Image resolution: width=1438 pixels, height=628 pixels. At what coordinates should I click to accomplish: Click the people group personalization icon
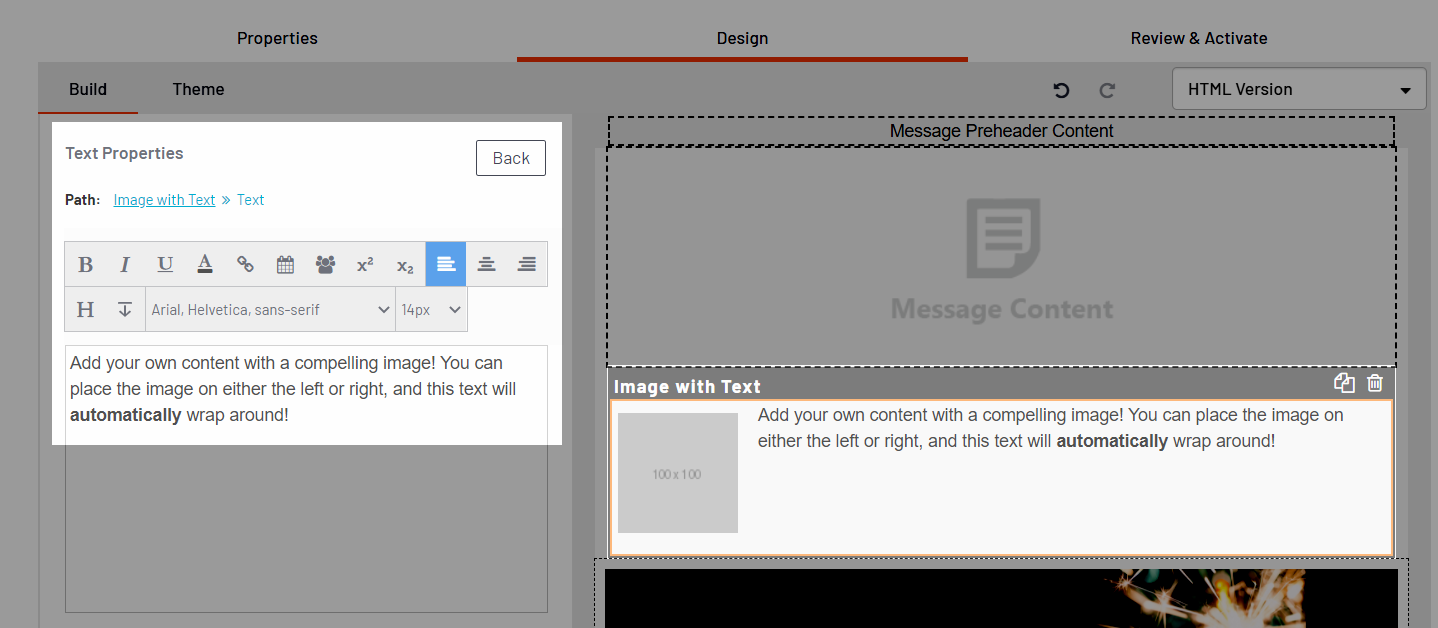[x=325, y=264]
